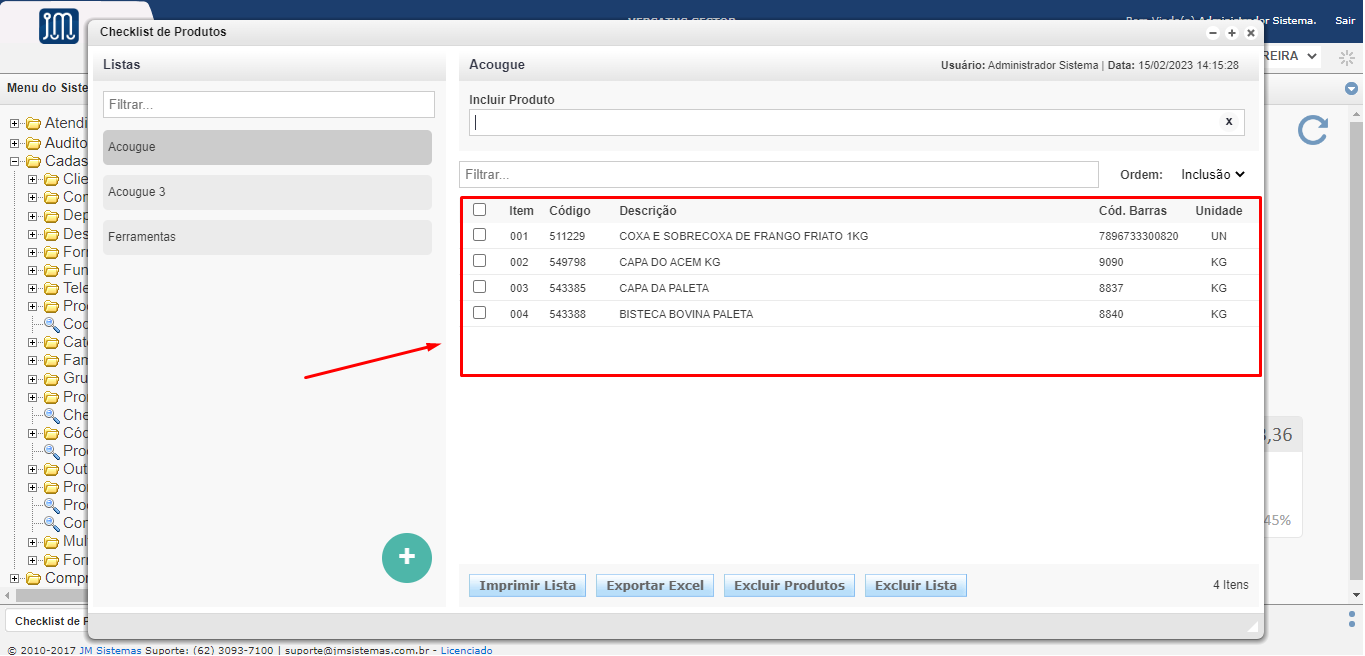Click the loading spinner icon at right
This screenshot has height=656, width=1365.
pyautogui.click(x=1346, y=57)
